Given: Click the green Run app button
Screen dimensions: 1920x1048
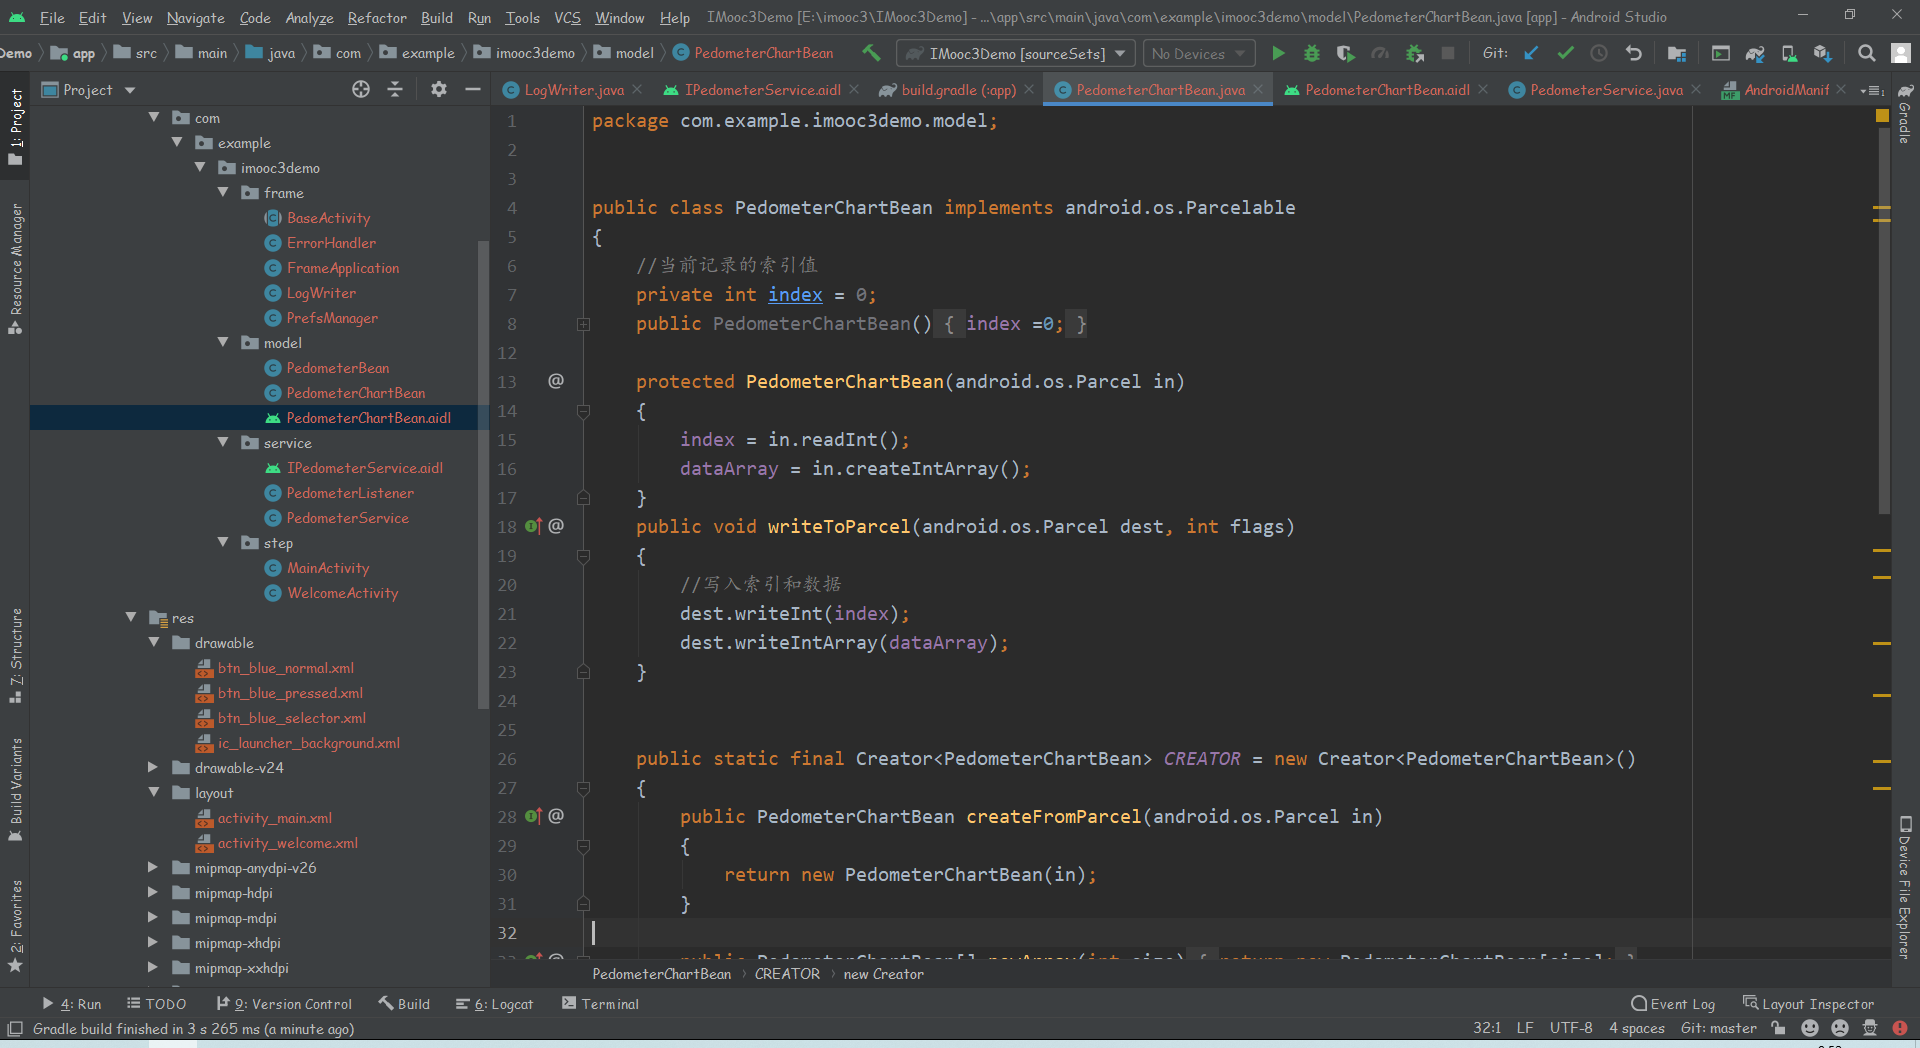Looking at the screenshot, I should tap(1278, 53).
